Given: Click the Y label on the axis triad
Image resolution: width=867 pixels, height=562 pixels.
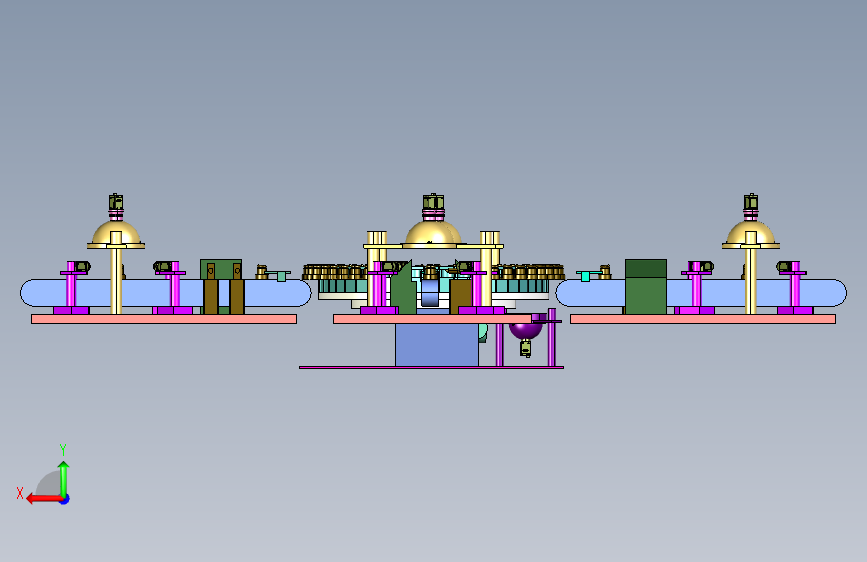Looking at the screenshot, I should (63, 449).
